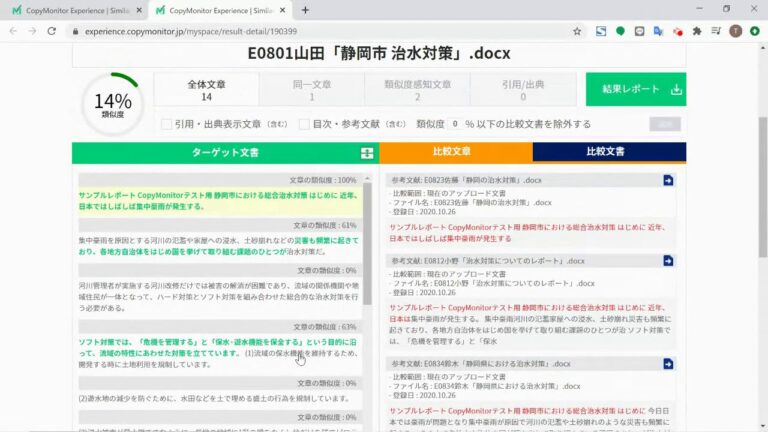768x432 pixels.
Task: Edit the 類似度 percentage threshold field
Action: pos(455,124)
